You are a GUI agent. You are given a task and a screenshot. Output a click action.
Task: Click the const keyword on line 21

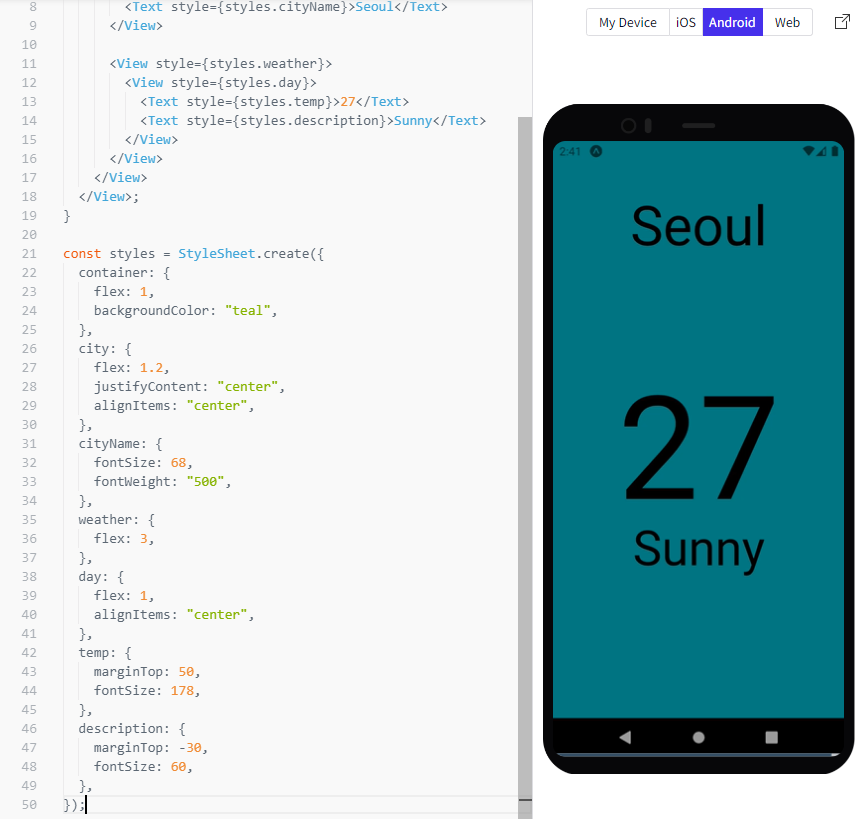tap(82, 254)
